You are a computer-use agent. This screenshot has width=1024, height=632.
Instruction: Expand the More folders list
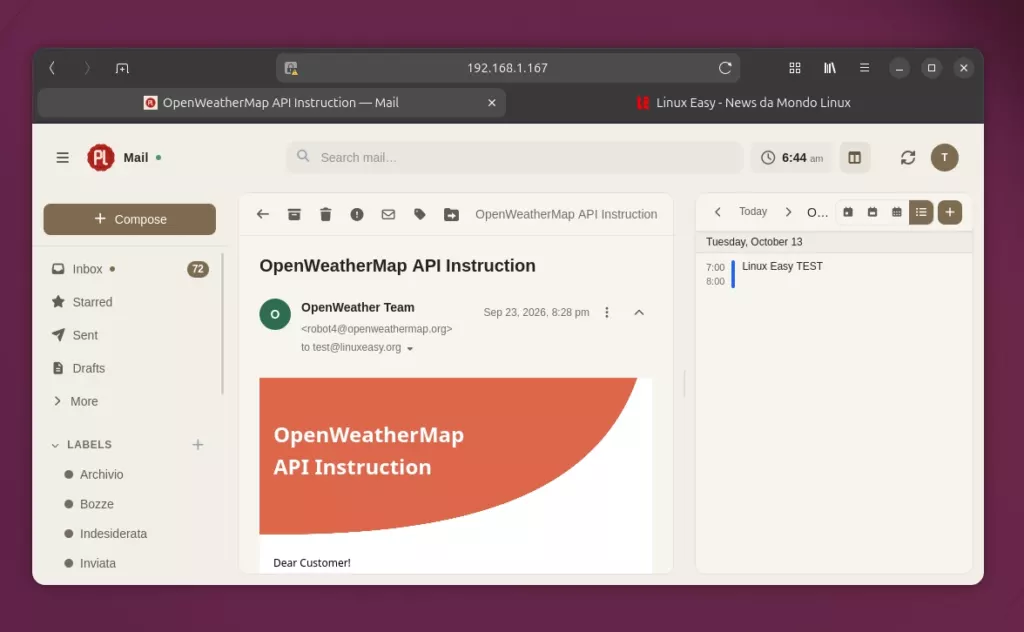[76, 402]
